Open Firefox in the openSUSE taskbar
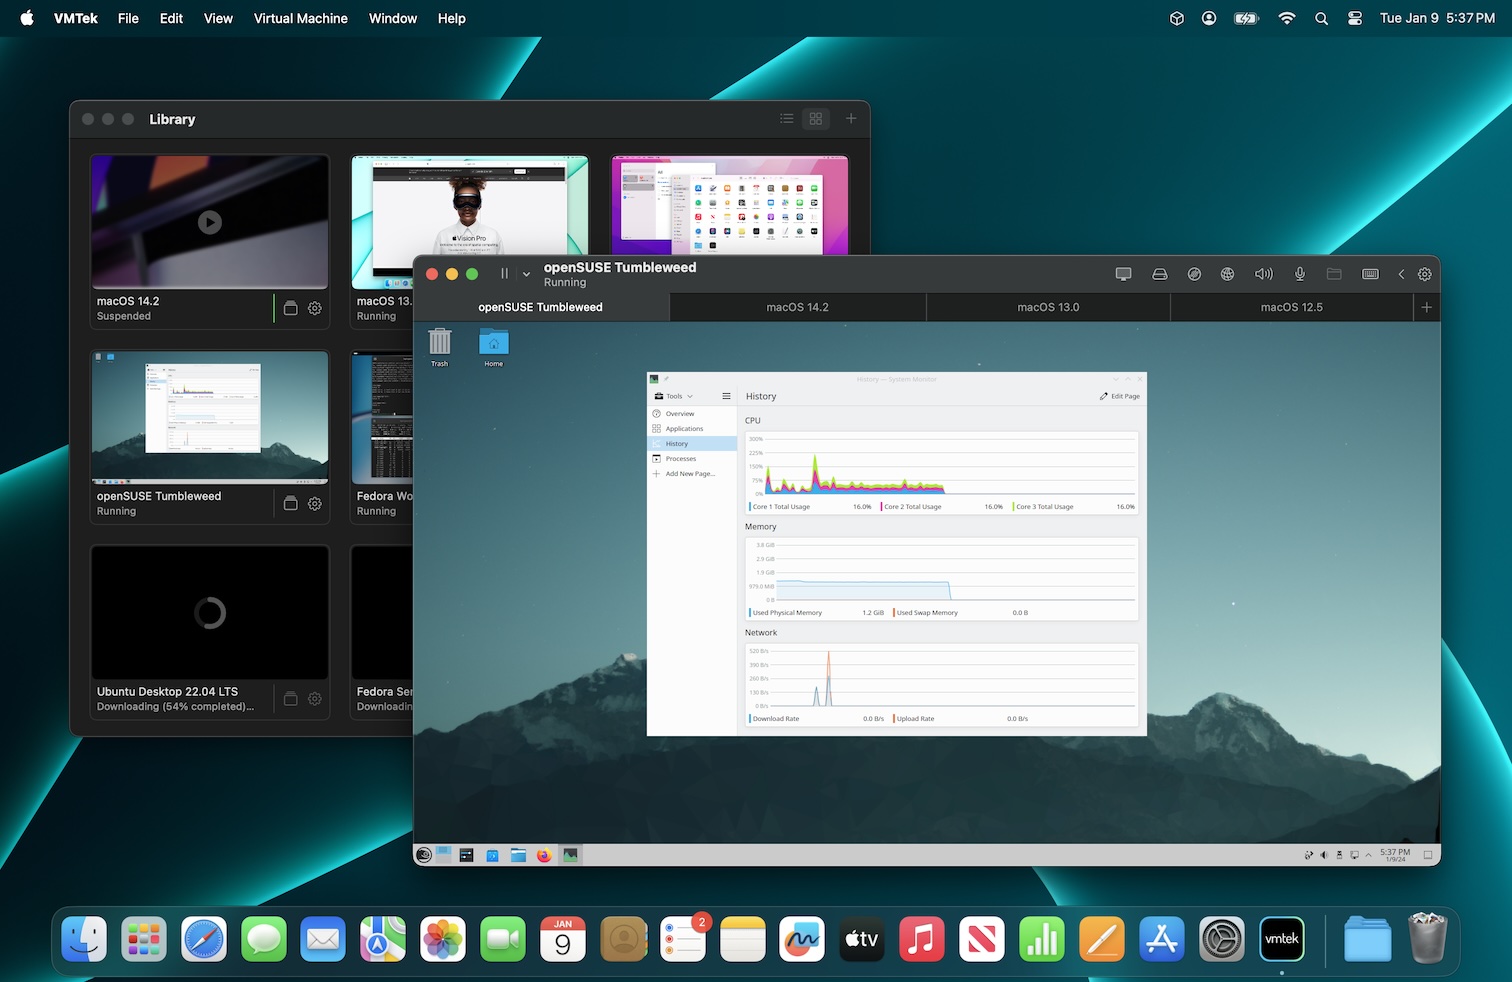Screen dimensions: 1512x982 tap(544, 855)
